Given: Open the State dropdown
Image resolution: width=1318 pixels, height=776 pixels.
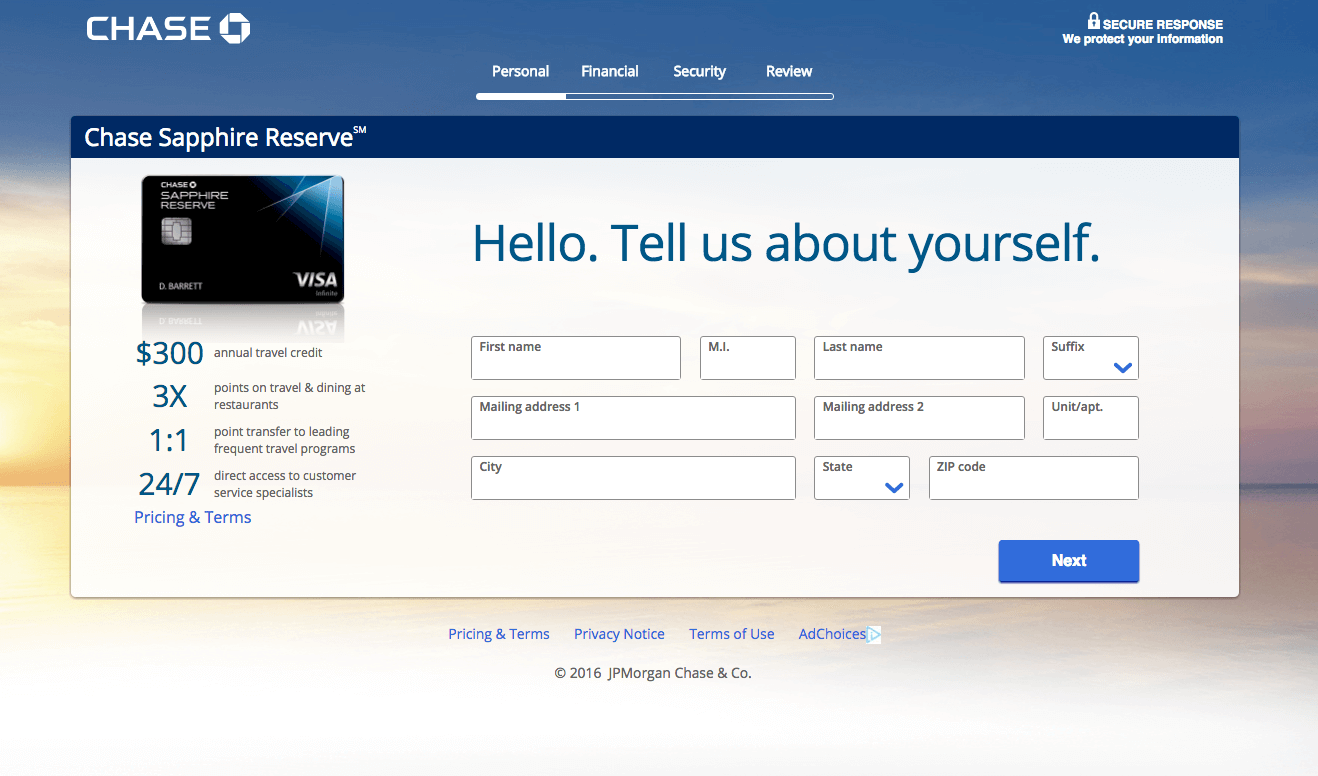Looking at the screenshot, I should click(x=862, y=478).
